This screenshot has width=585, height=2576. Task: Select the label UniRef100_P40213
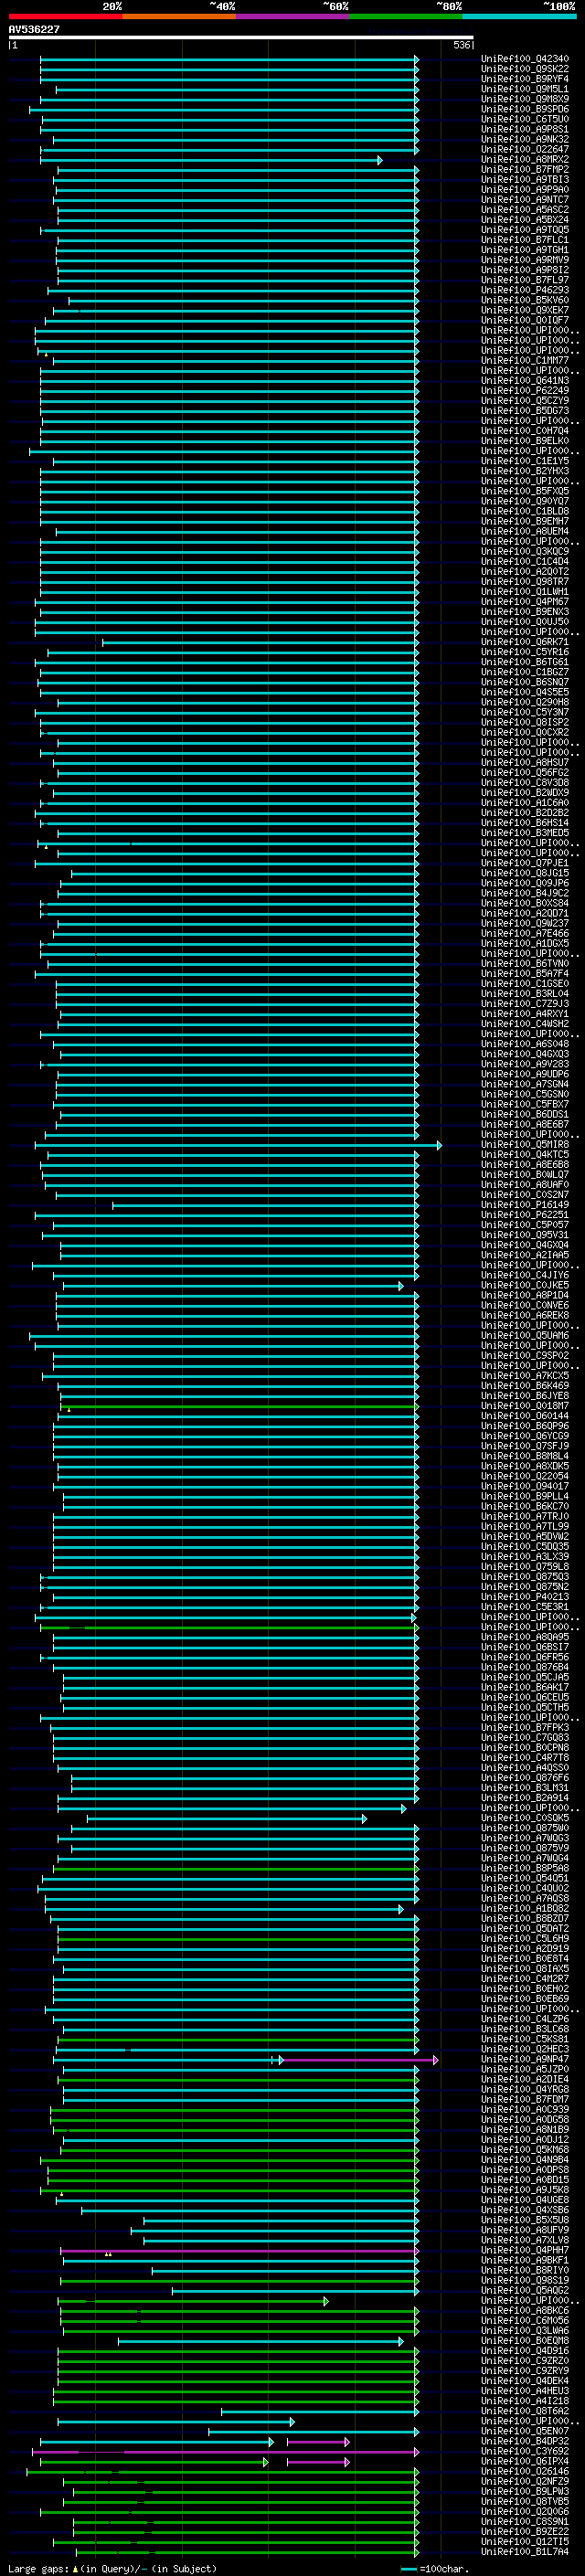pos(524,1597)
